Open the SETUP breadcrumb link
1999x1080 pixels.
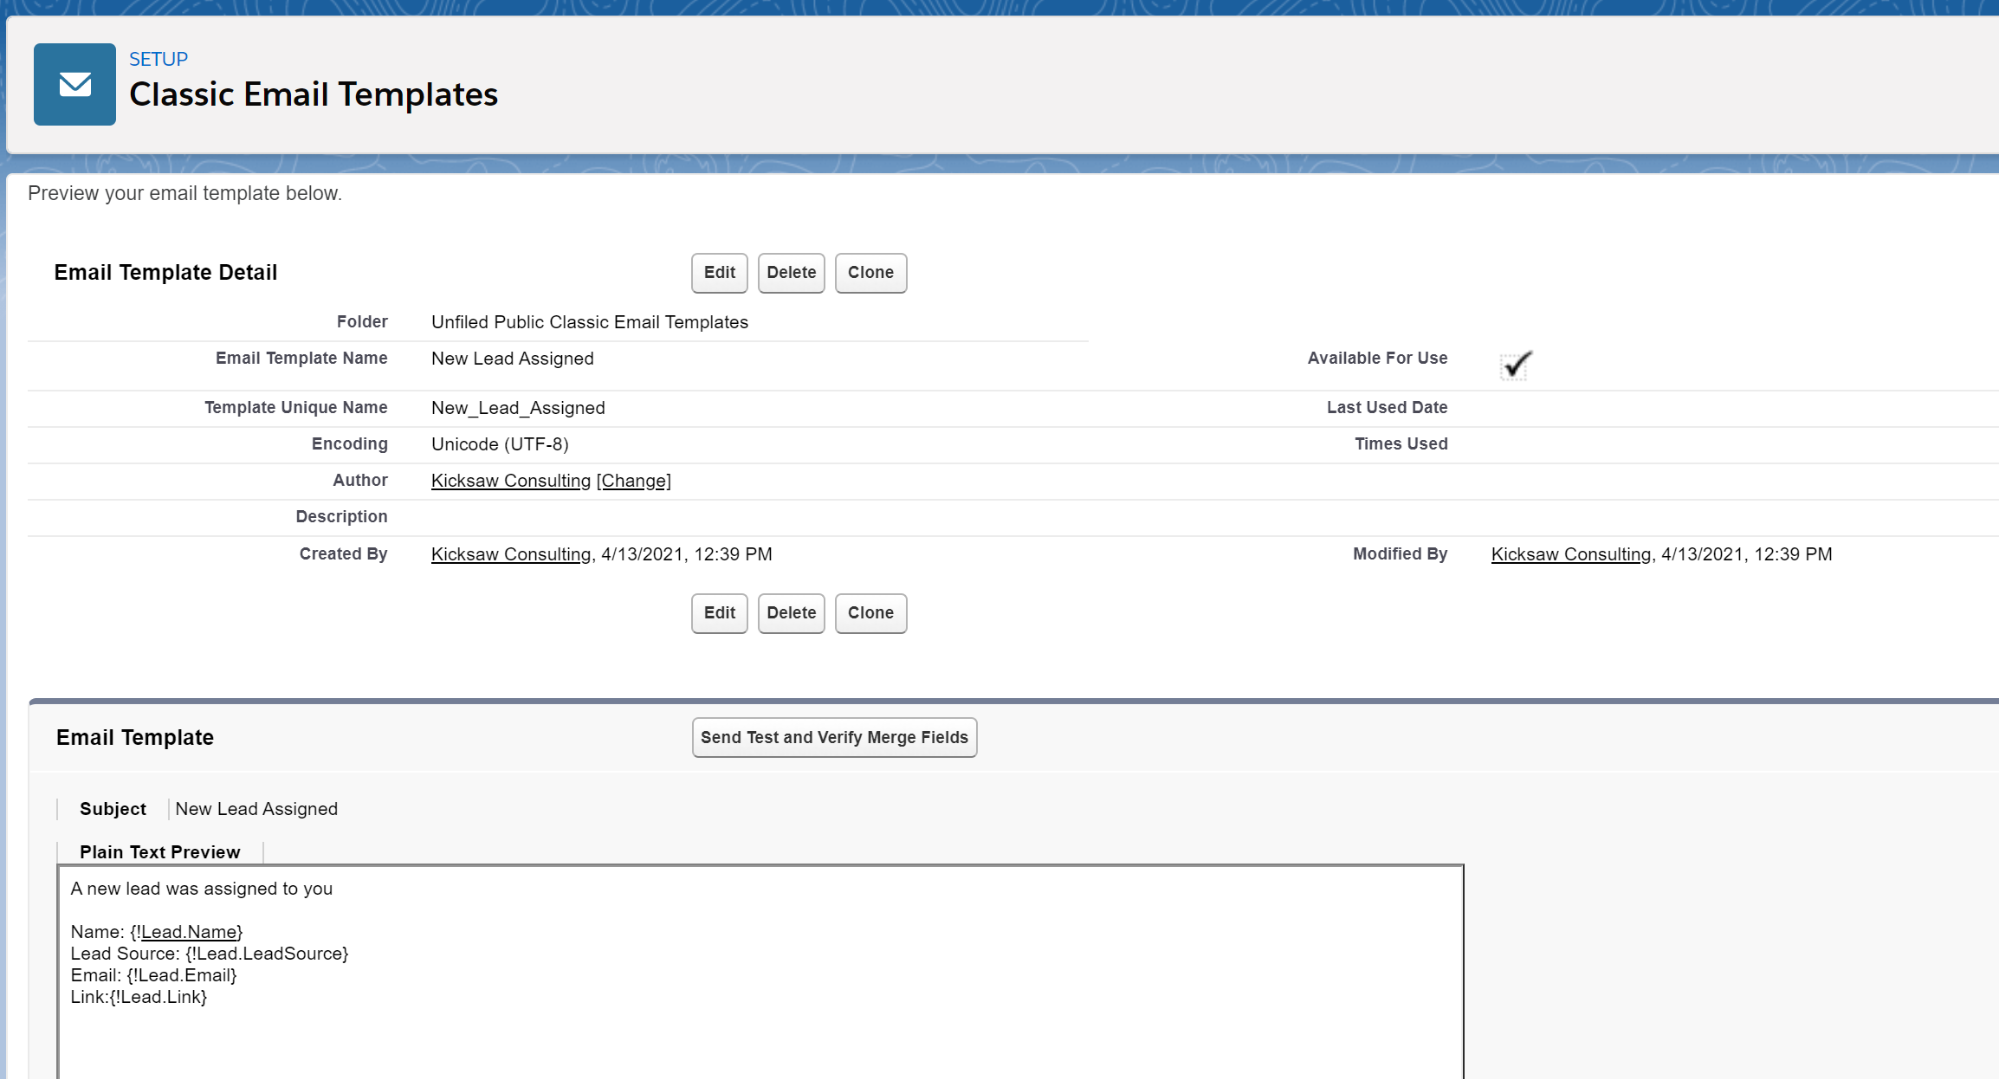158,59
